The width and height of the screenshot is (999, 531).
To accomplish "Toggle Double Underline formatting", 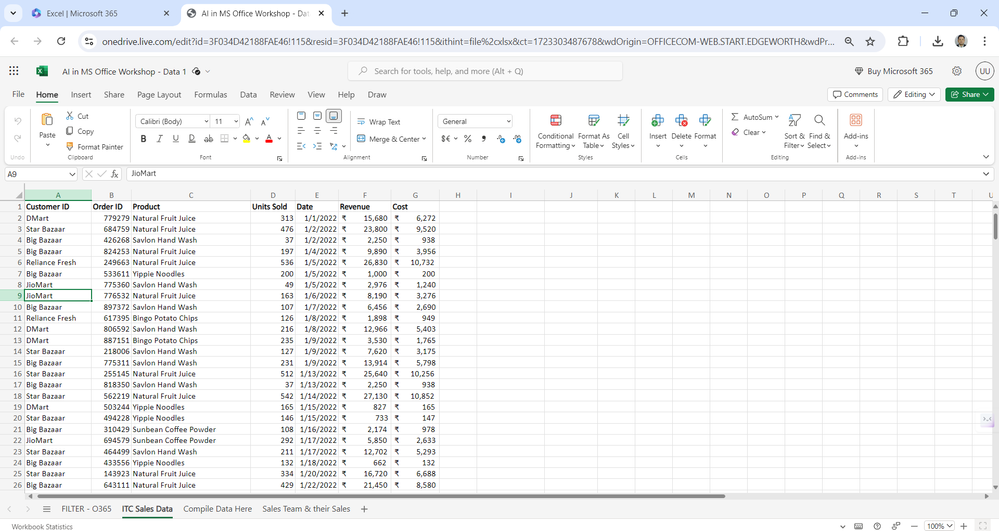I will 192,138.
